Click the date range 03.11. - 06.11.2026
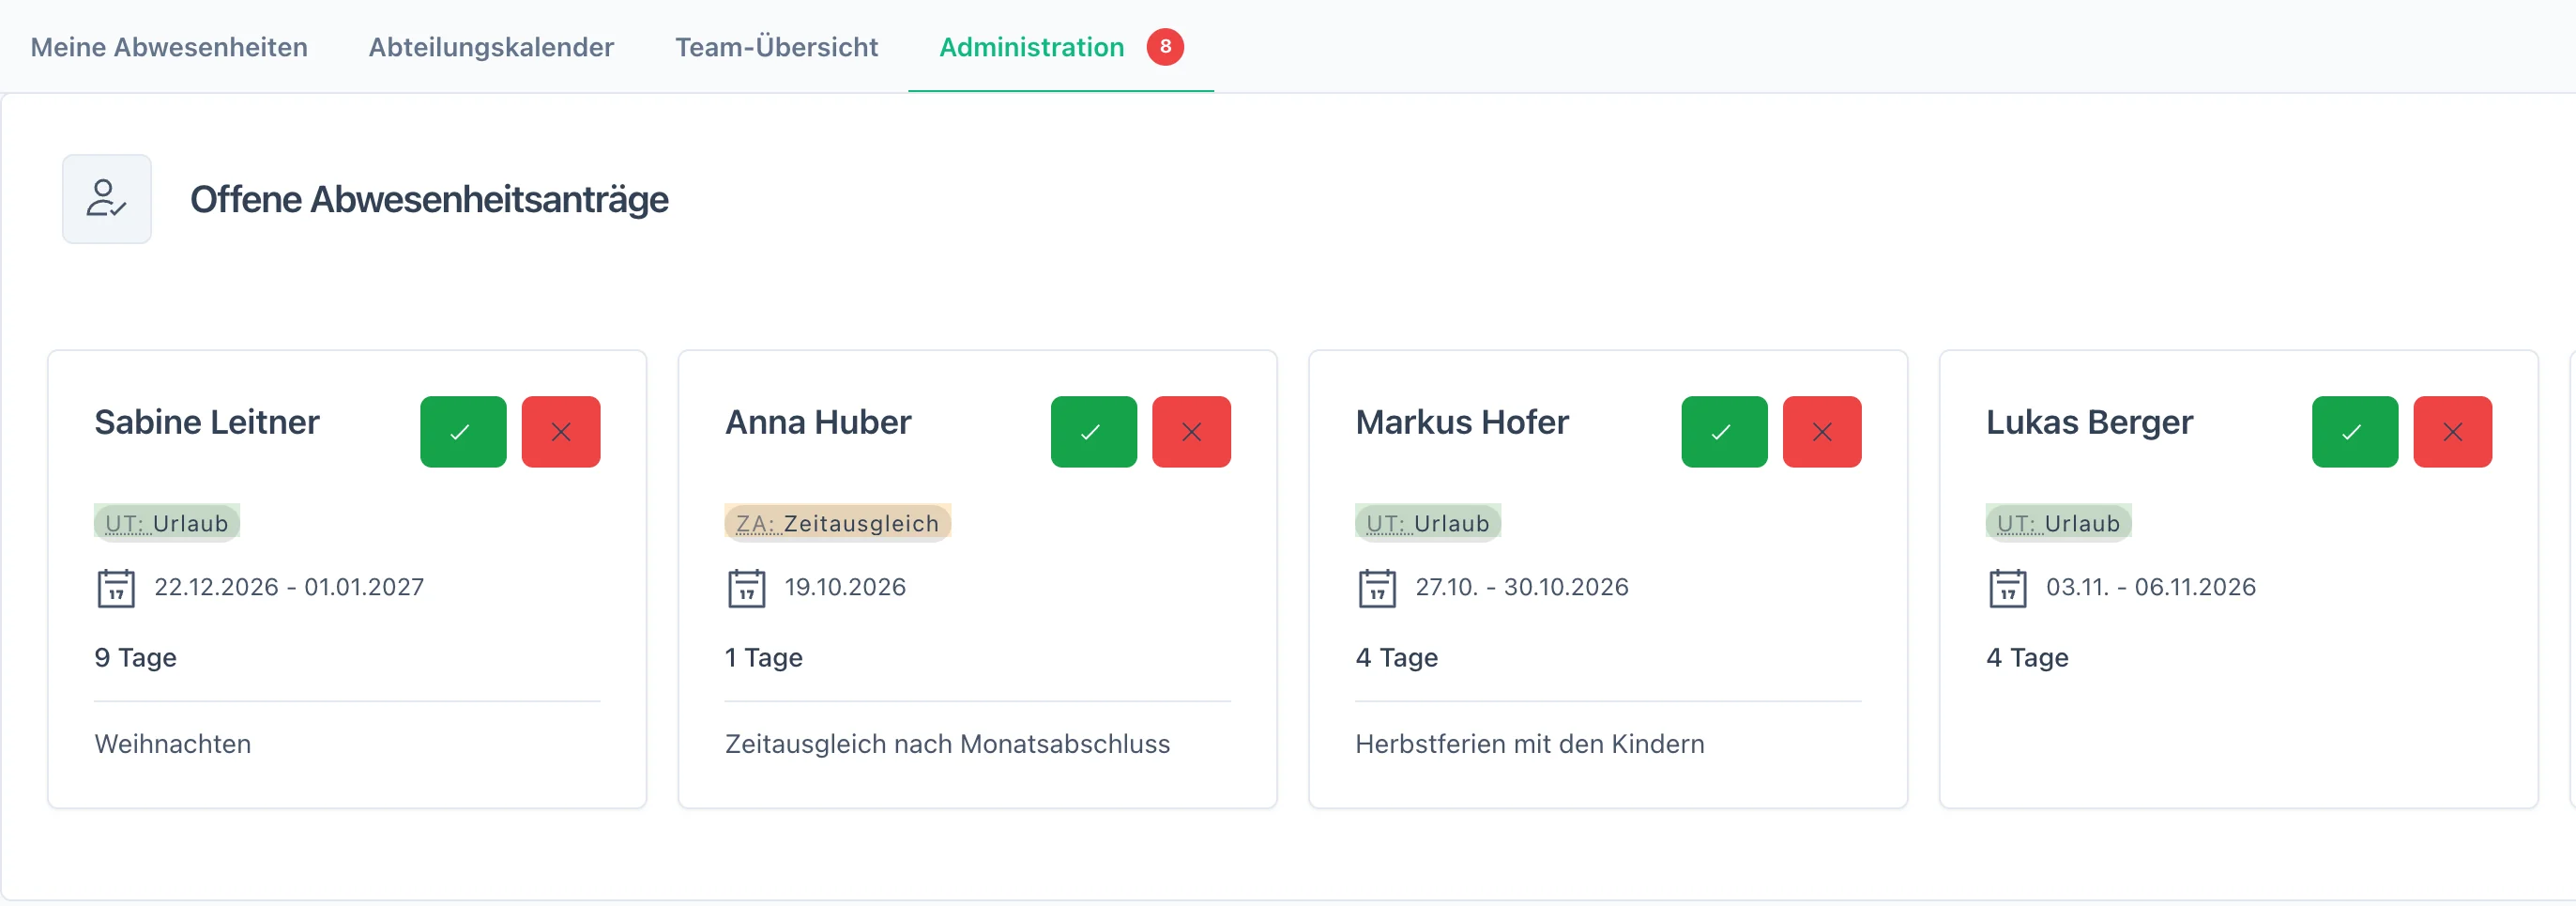Viewport: 2576px width, 906px height. [x=2151, y=587]
